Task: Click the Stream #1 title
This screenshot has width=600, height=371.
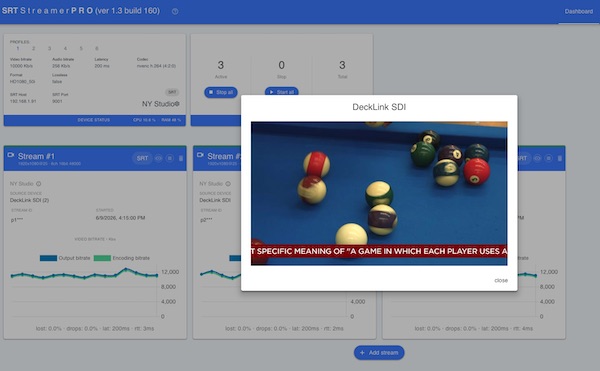Action: [36, 156]
